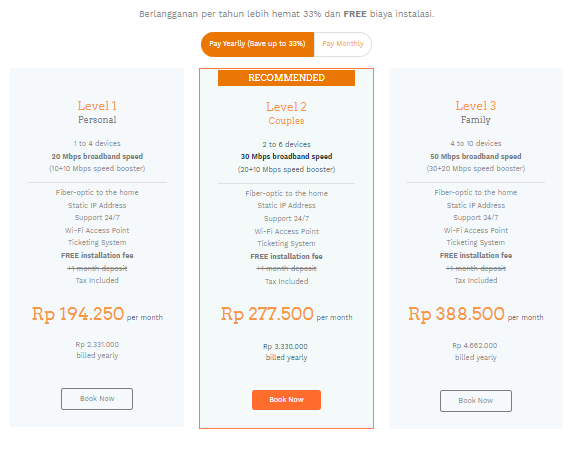The height and width of the screenshot is (458, 572).
Task: Book the Level 1 Personal plan
Action: point(97,399)
